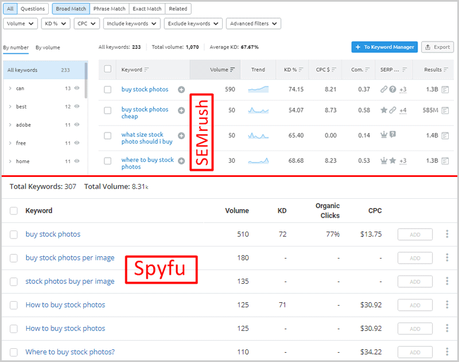The width and height of the screenshot is (459, 362).
Task: Add 'buy stock photos' keyword via plus icon
Action: click(181, 89)
